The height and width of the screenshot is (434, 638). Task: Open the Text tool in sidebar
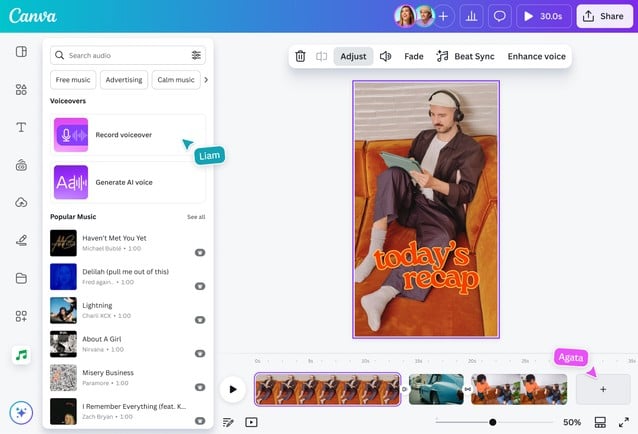(x=21, y=127)
